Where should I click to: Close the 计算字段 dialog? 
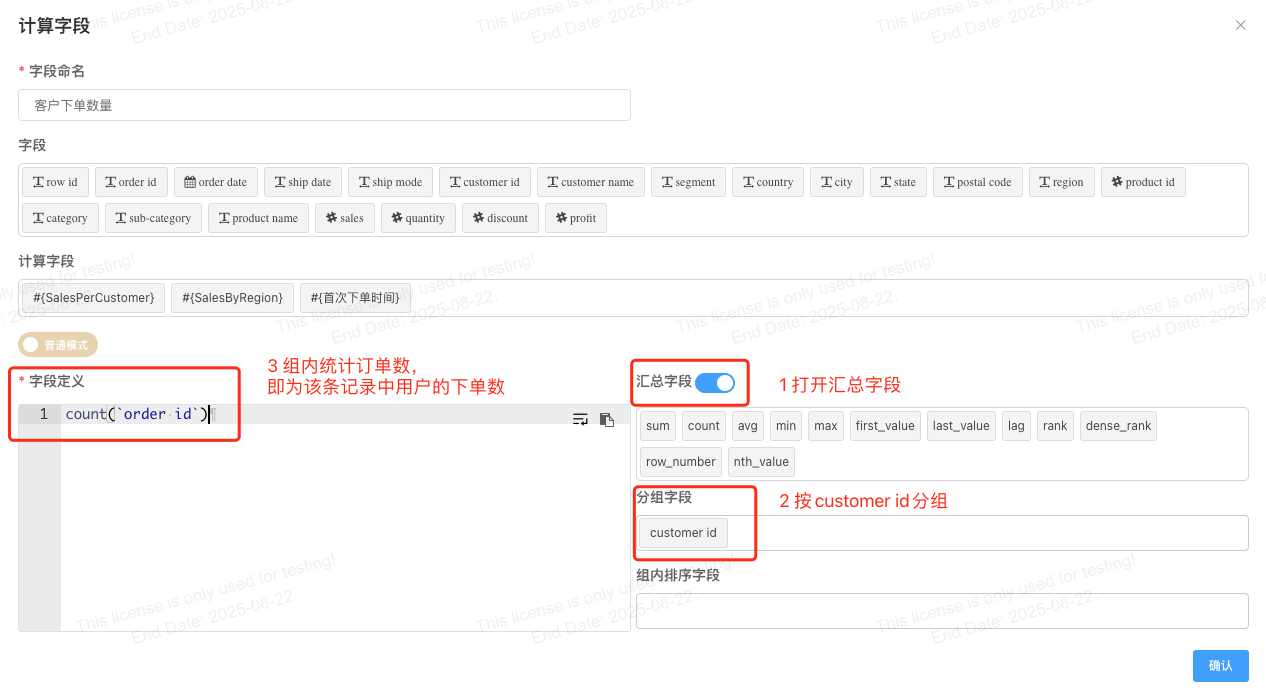pos(1240,25)
